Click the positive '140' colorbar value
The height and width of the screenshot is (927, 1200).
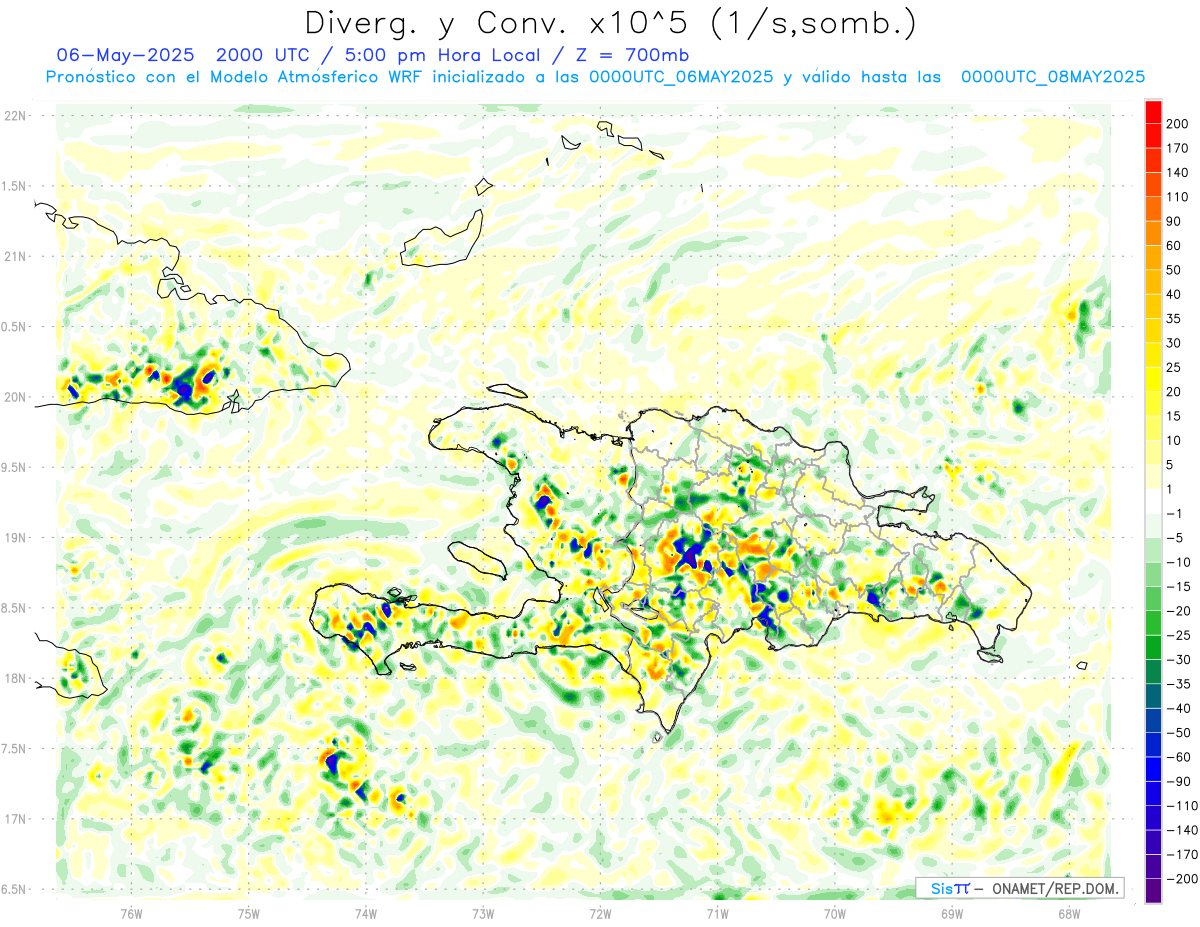tap(1178, 172)
